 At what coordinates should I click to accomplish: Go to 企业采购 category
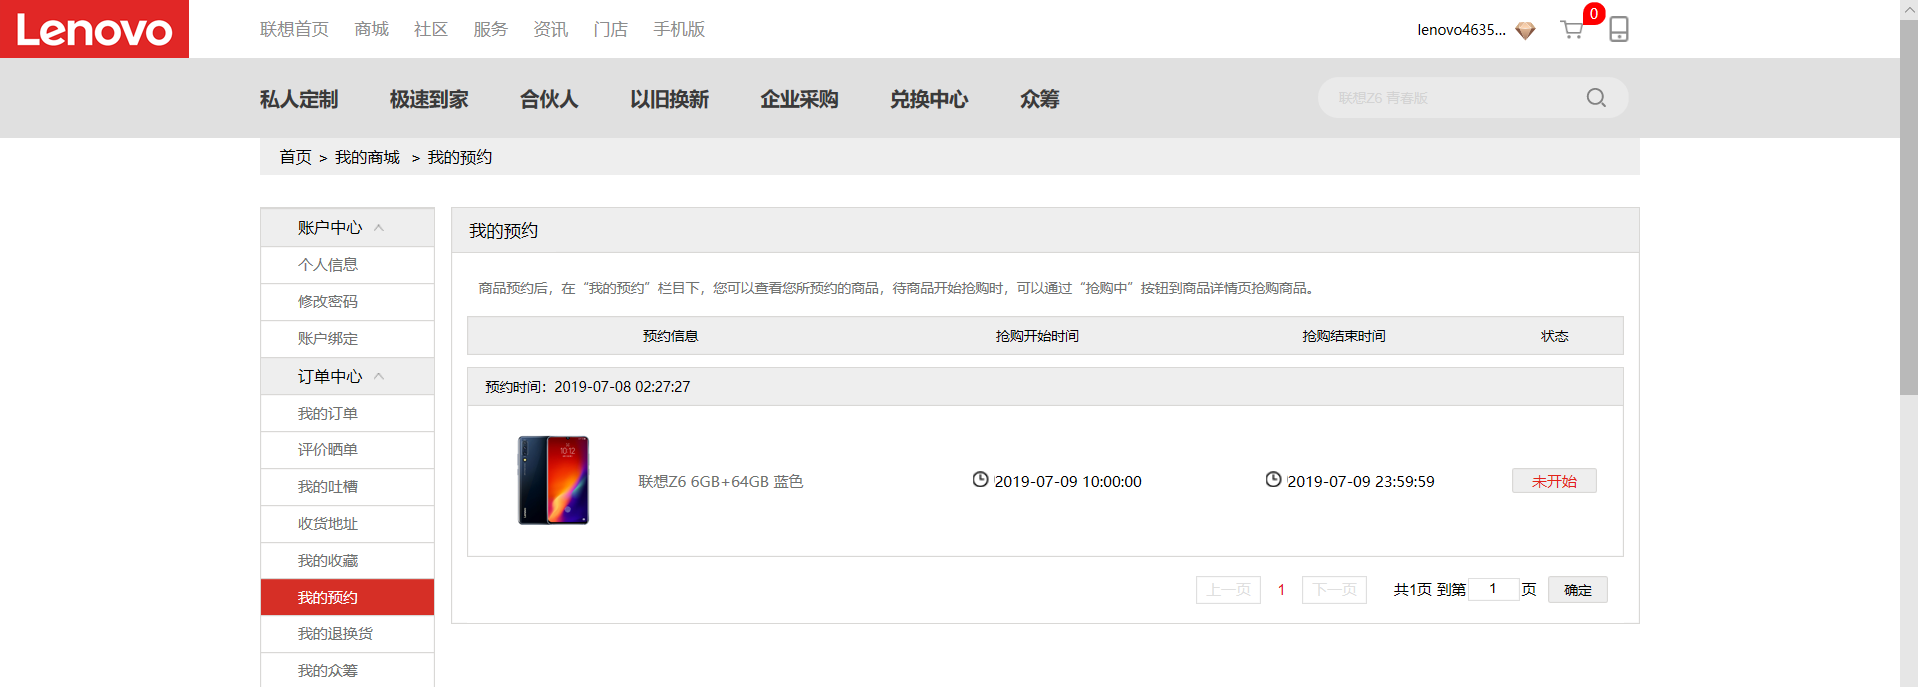(799, 99)
